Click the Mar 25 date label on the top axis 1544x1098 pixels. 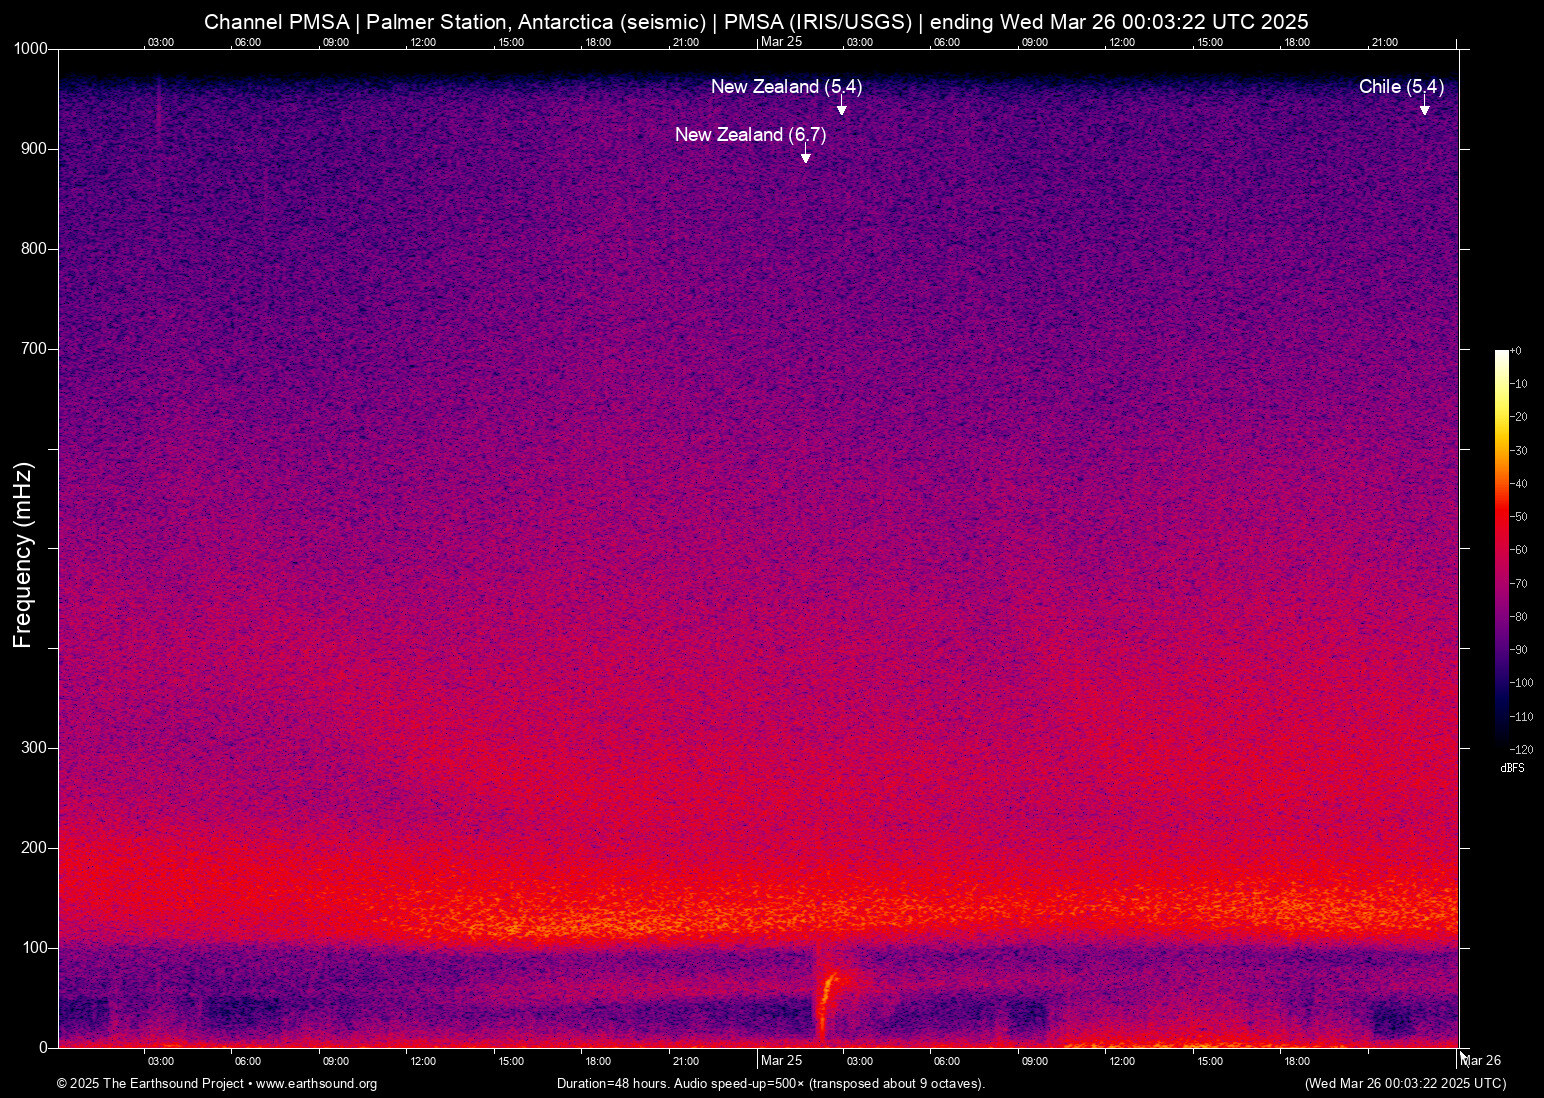pyautogui.click(x=781, y=42)
